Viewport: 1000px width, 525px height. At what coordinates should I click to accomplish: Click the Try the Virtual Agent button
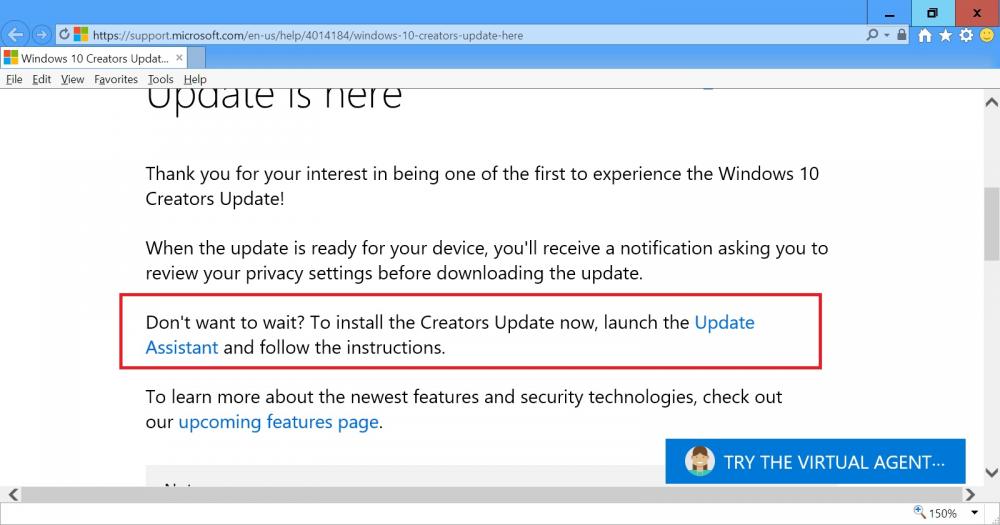click(815, 461)
